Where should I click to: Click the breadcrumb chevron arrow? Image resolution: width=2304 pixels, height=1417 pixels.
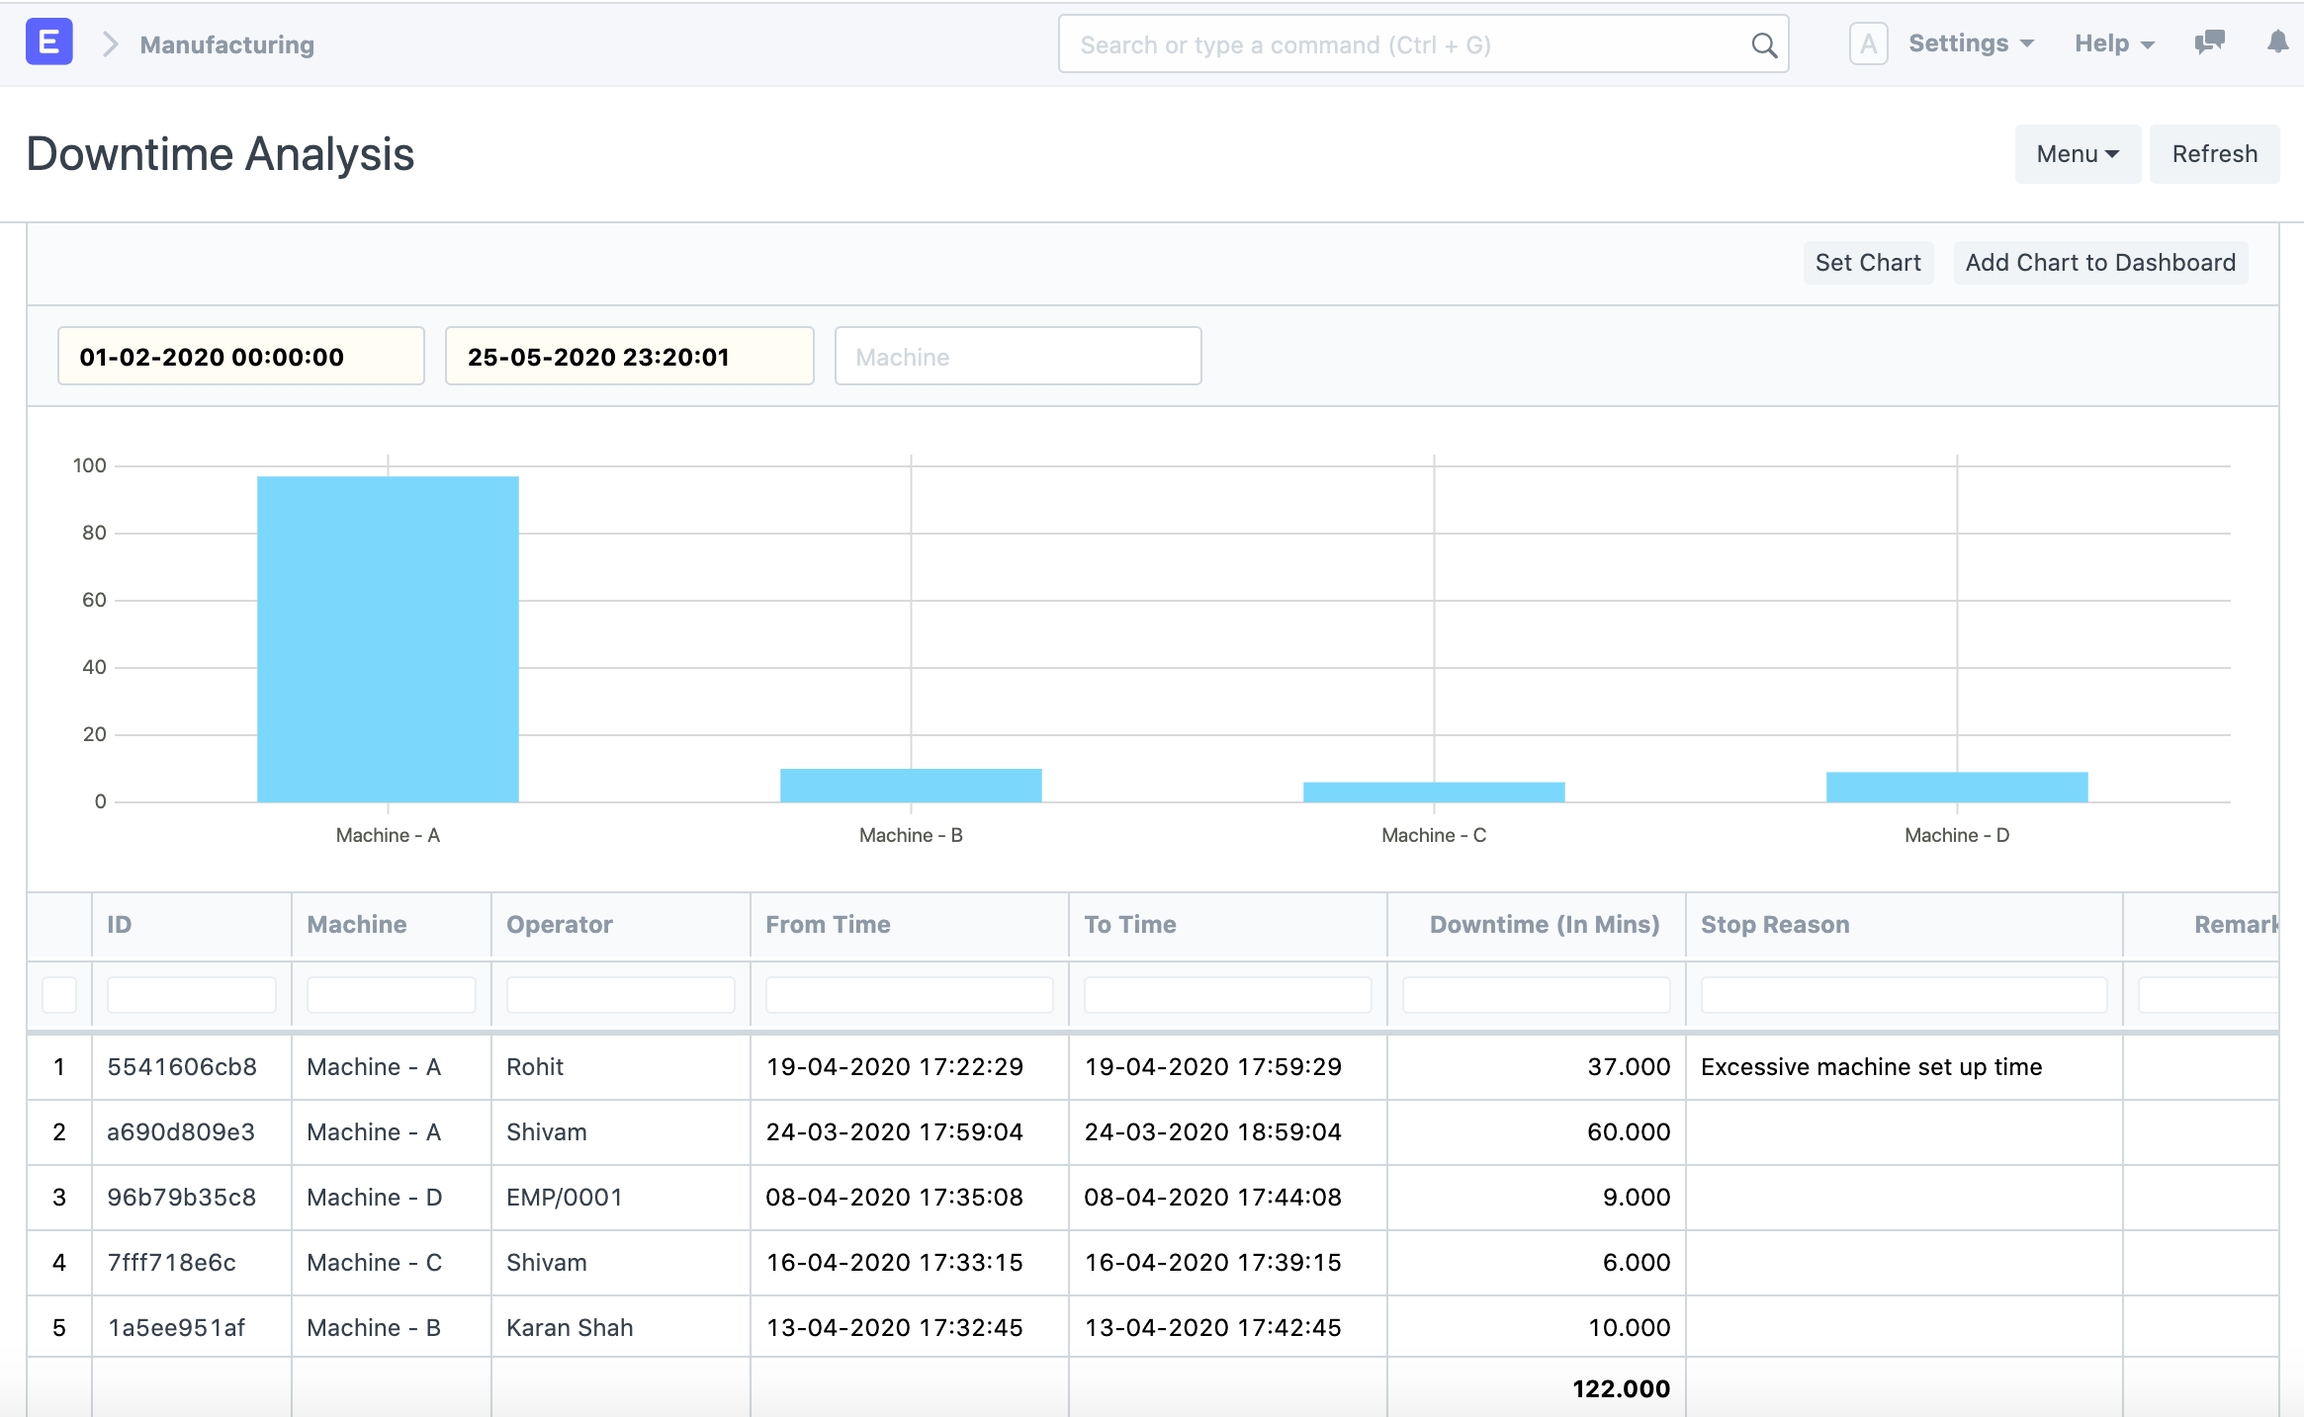110,44
